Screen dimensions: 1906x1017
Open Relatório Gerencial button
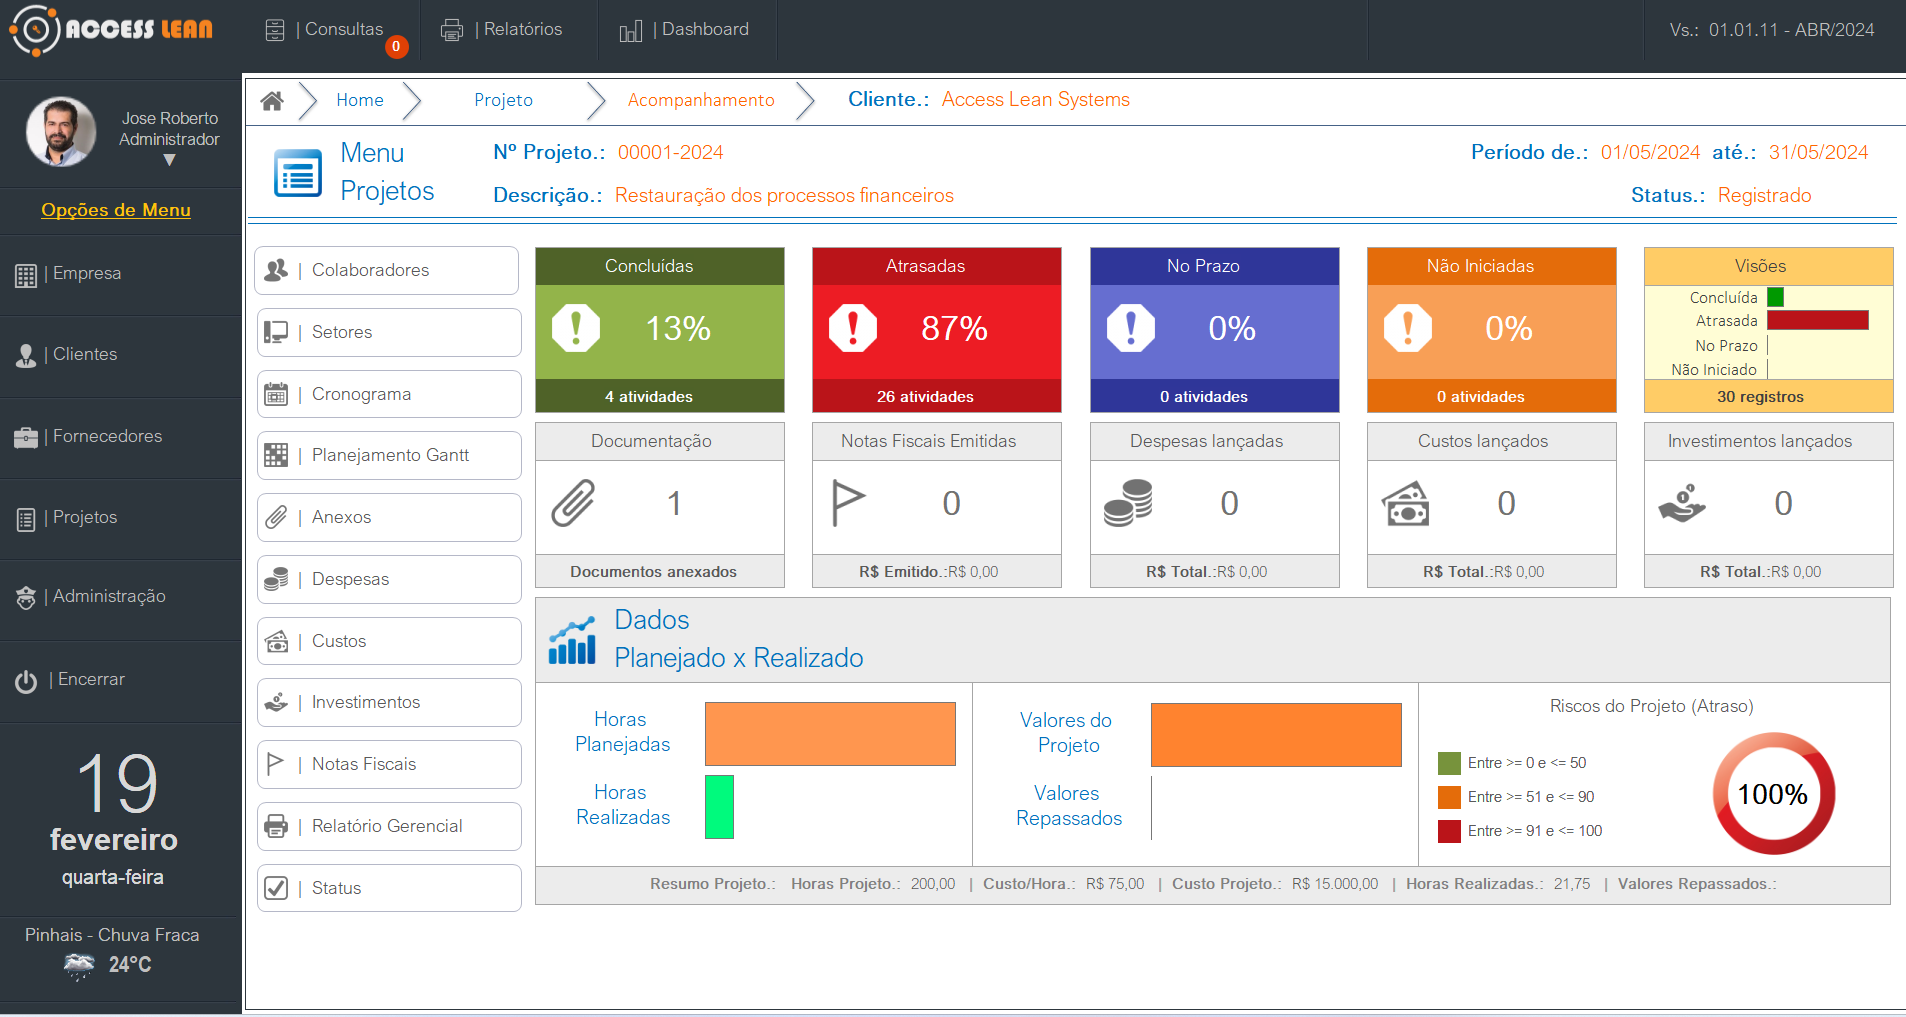tap(389, 826)
